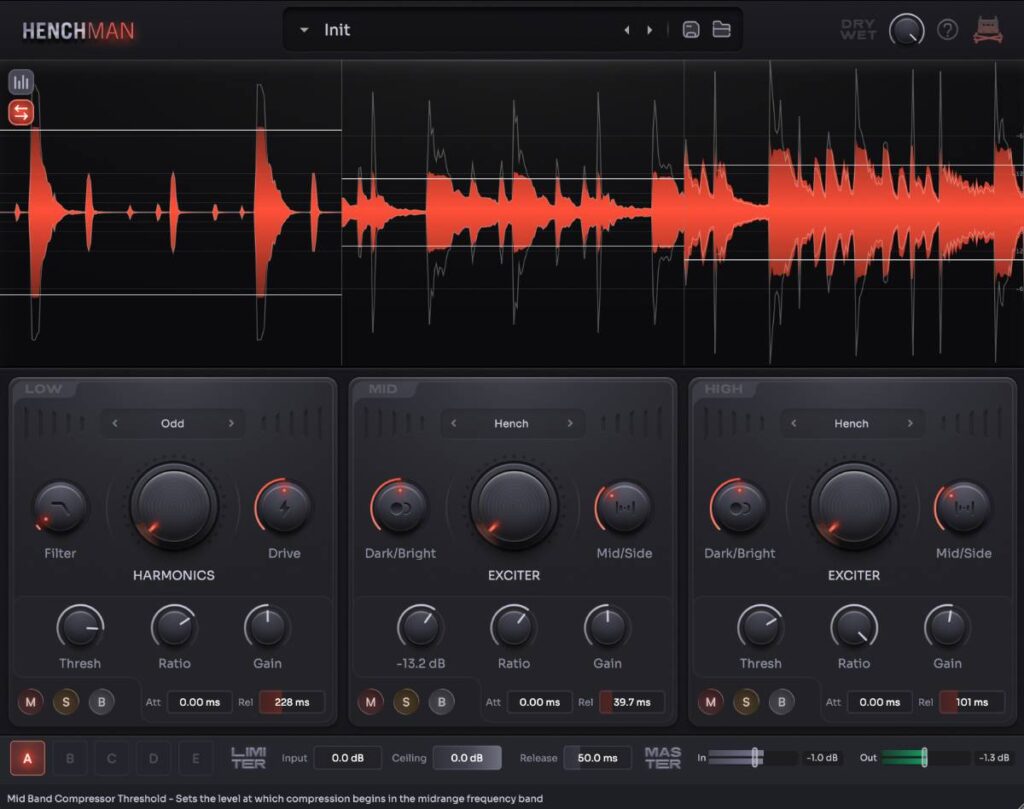Click the master Out level slider

point(924,758)
